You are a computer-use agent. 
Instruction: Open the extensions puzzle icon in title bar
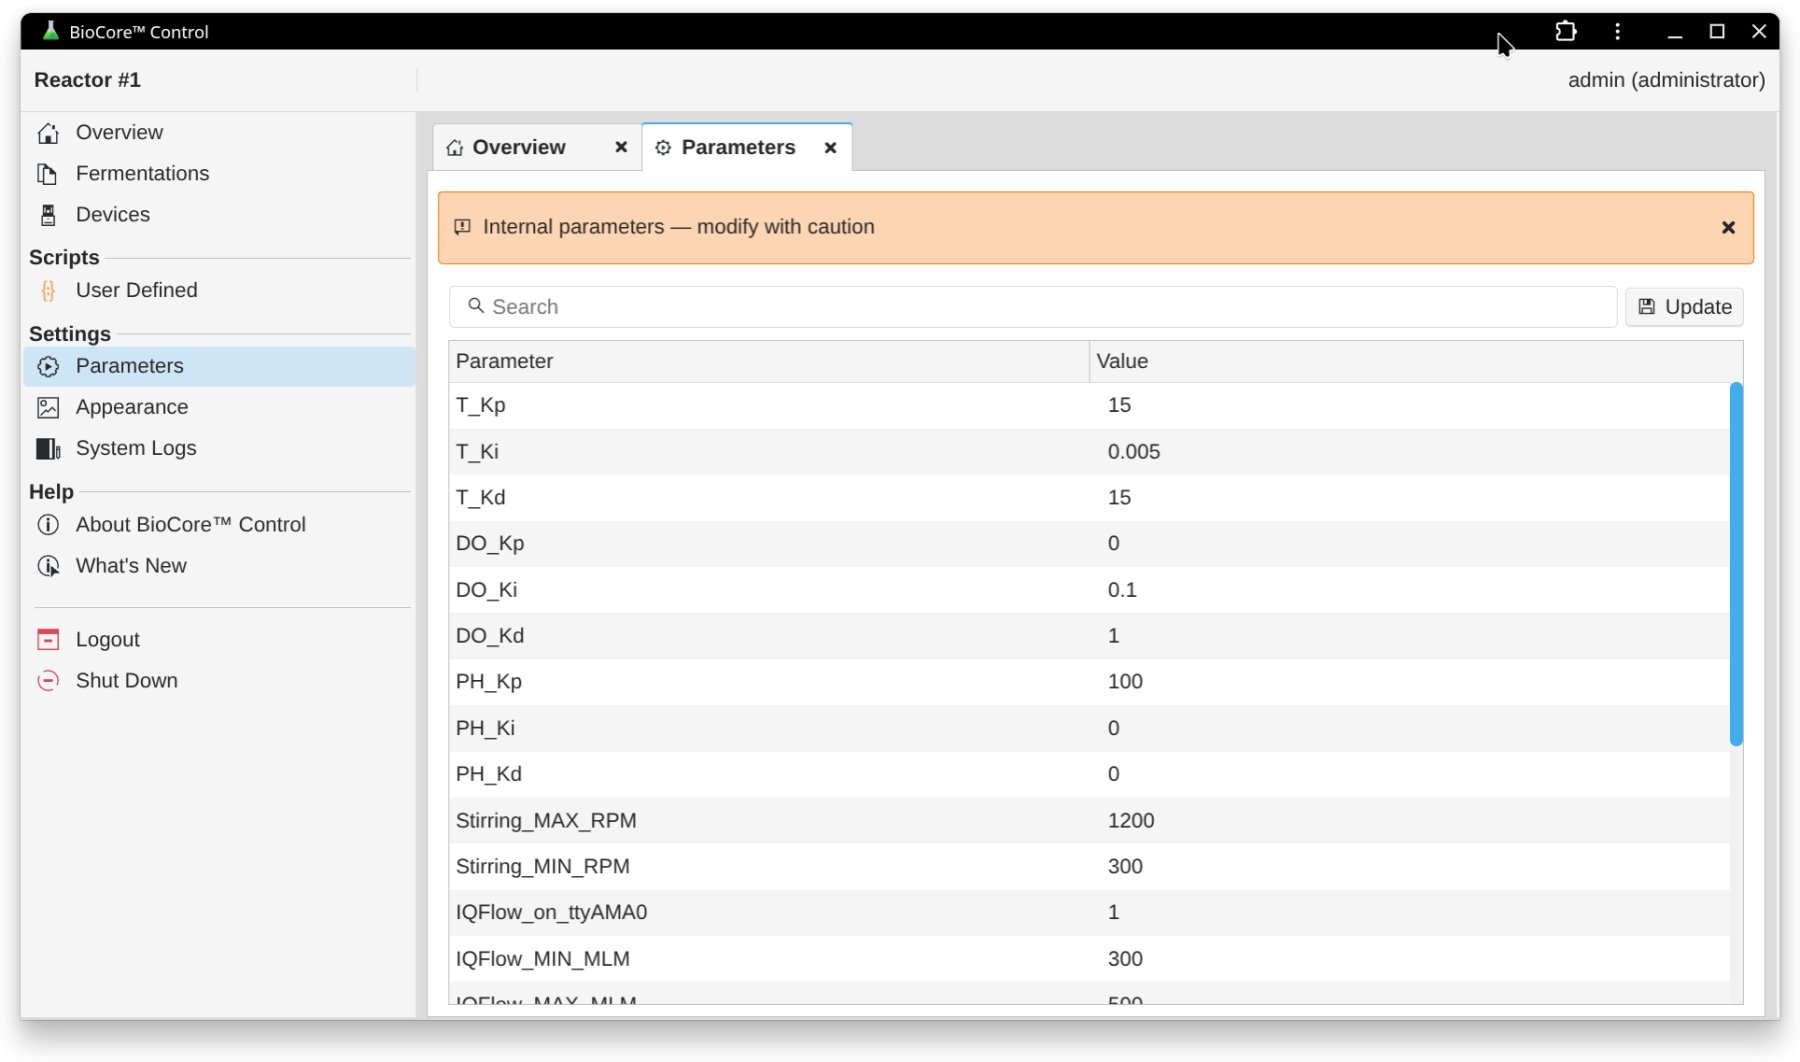1566,32
